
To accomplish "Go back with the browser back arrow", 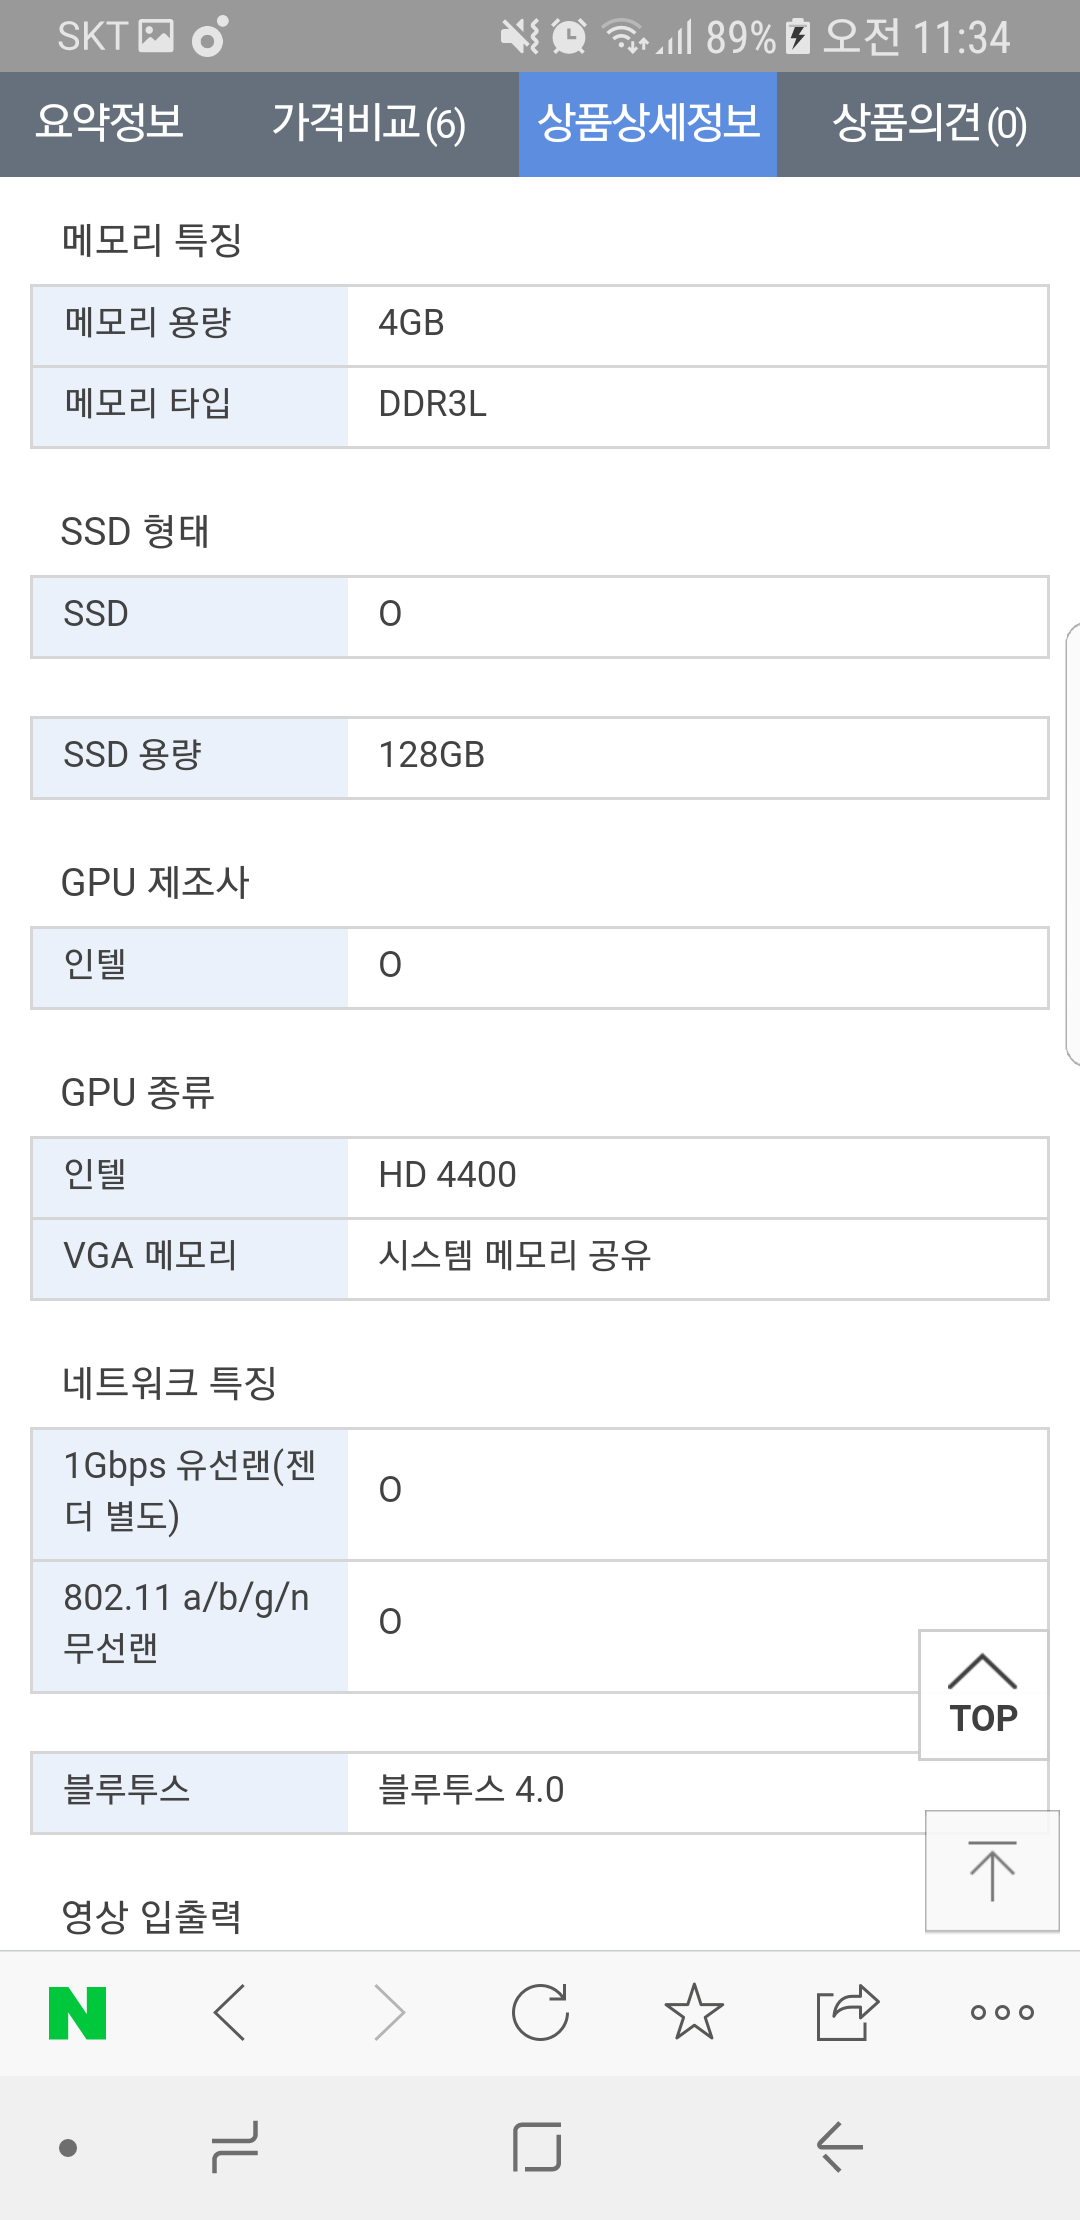I will (x=230, y=2012).
